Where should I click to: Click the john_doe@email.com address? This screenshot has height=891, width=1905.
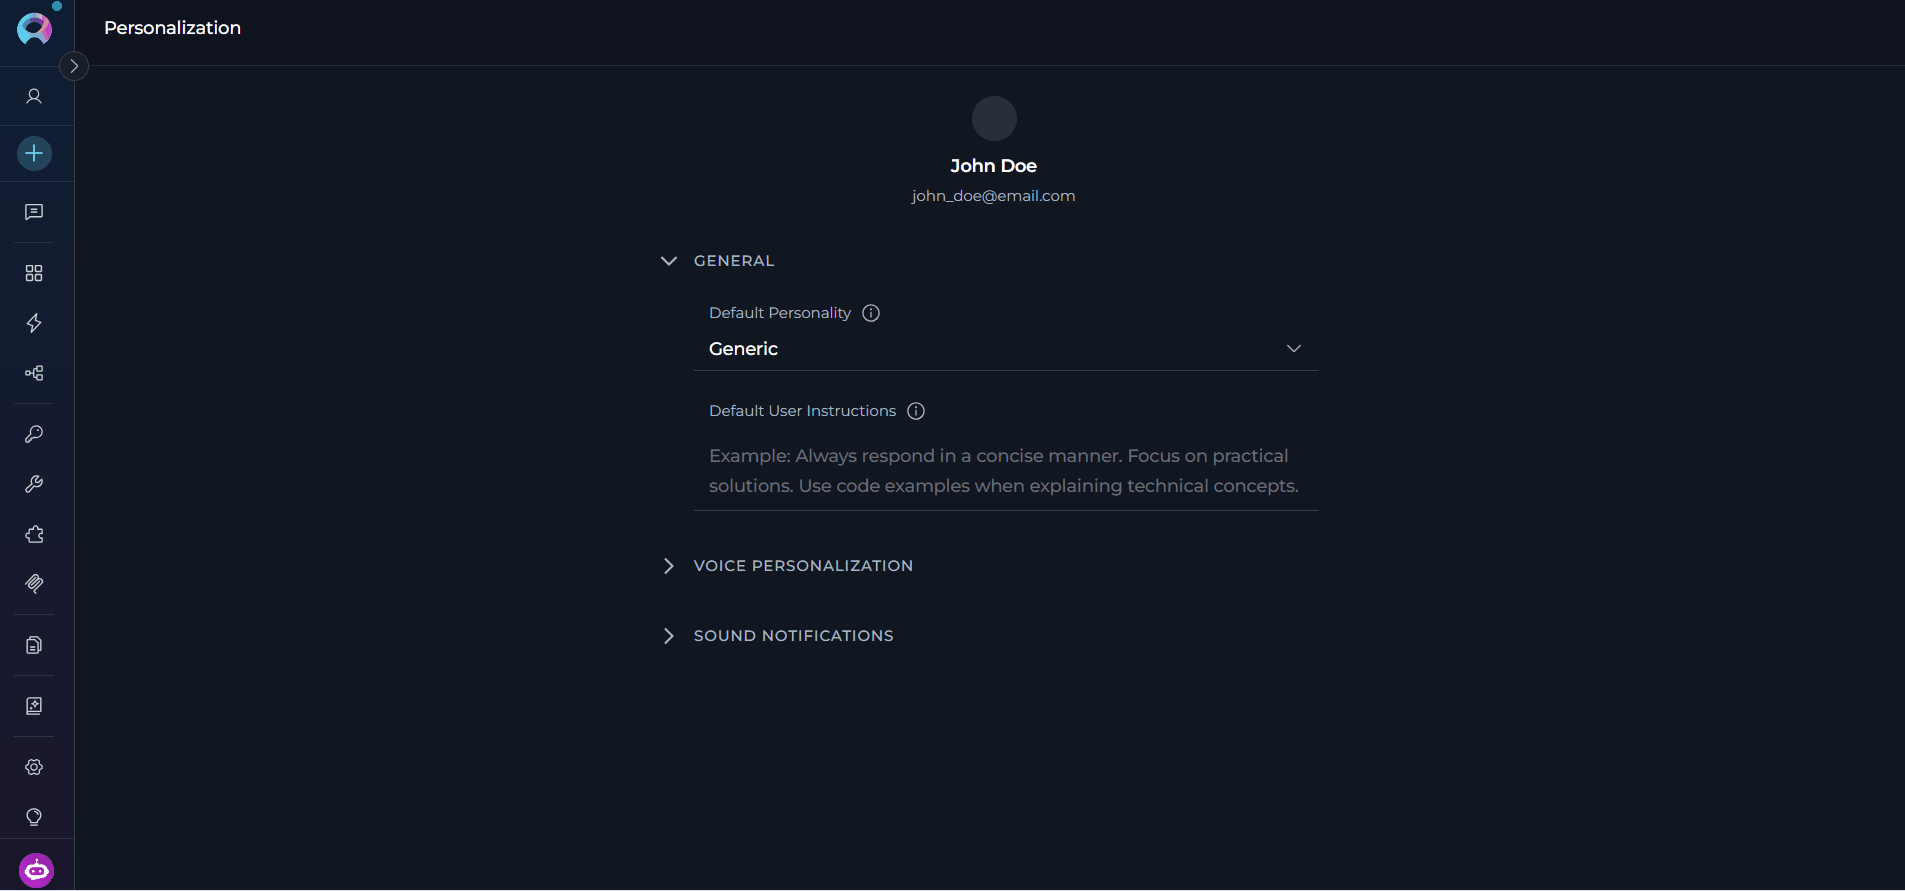[994, 196]
